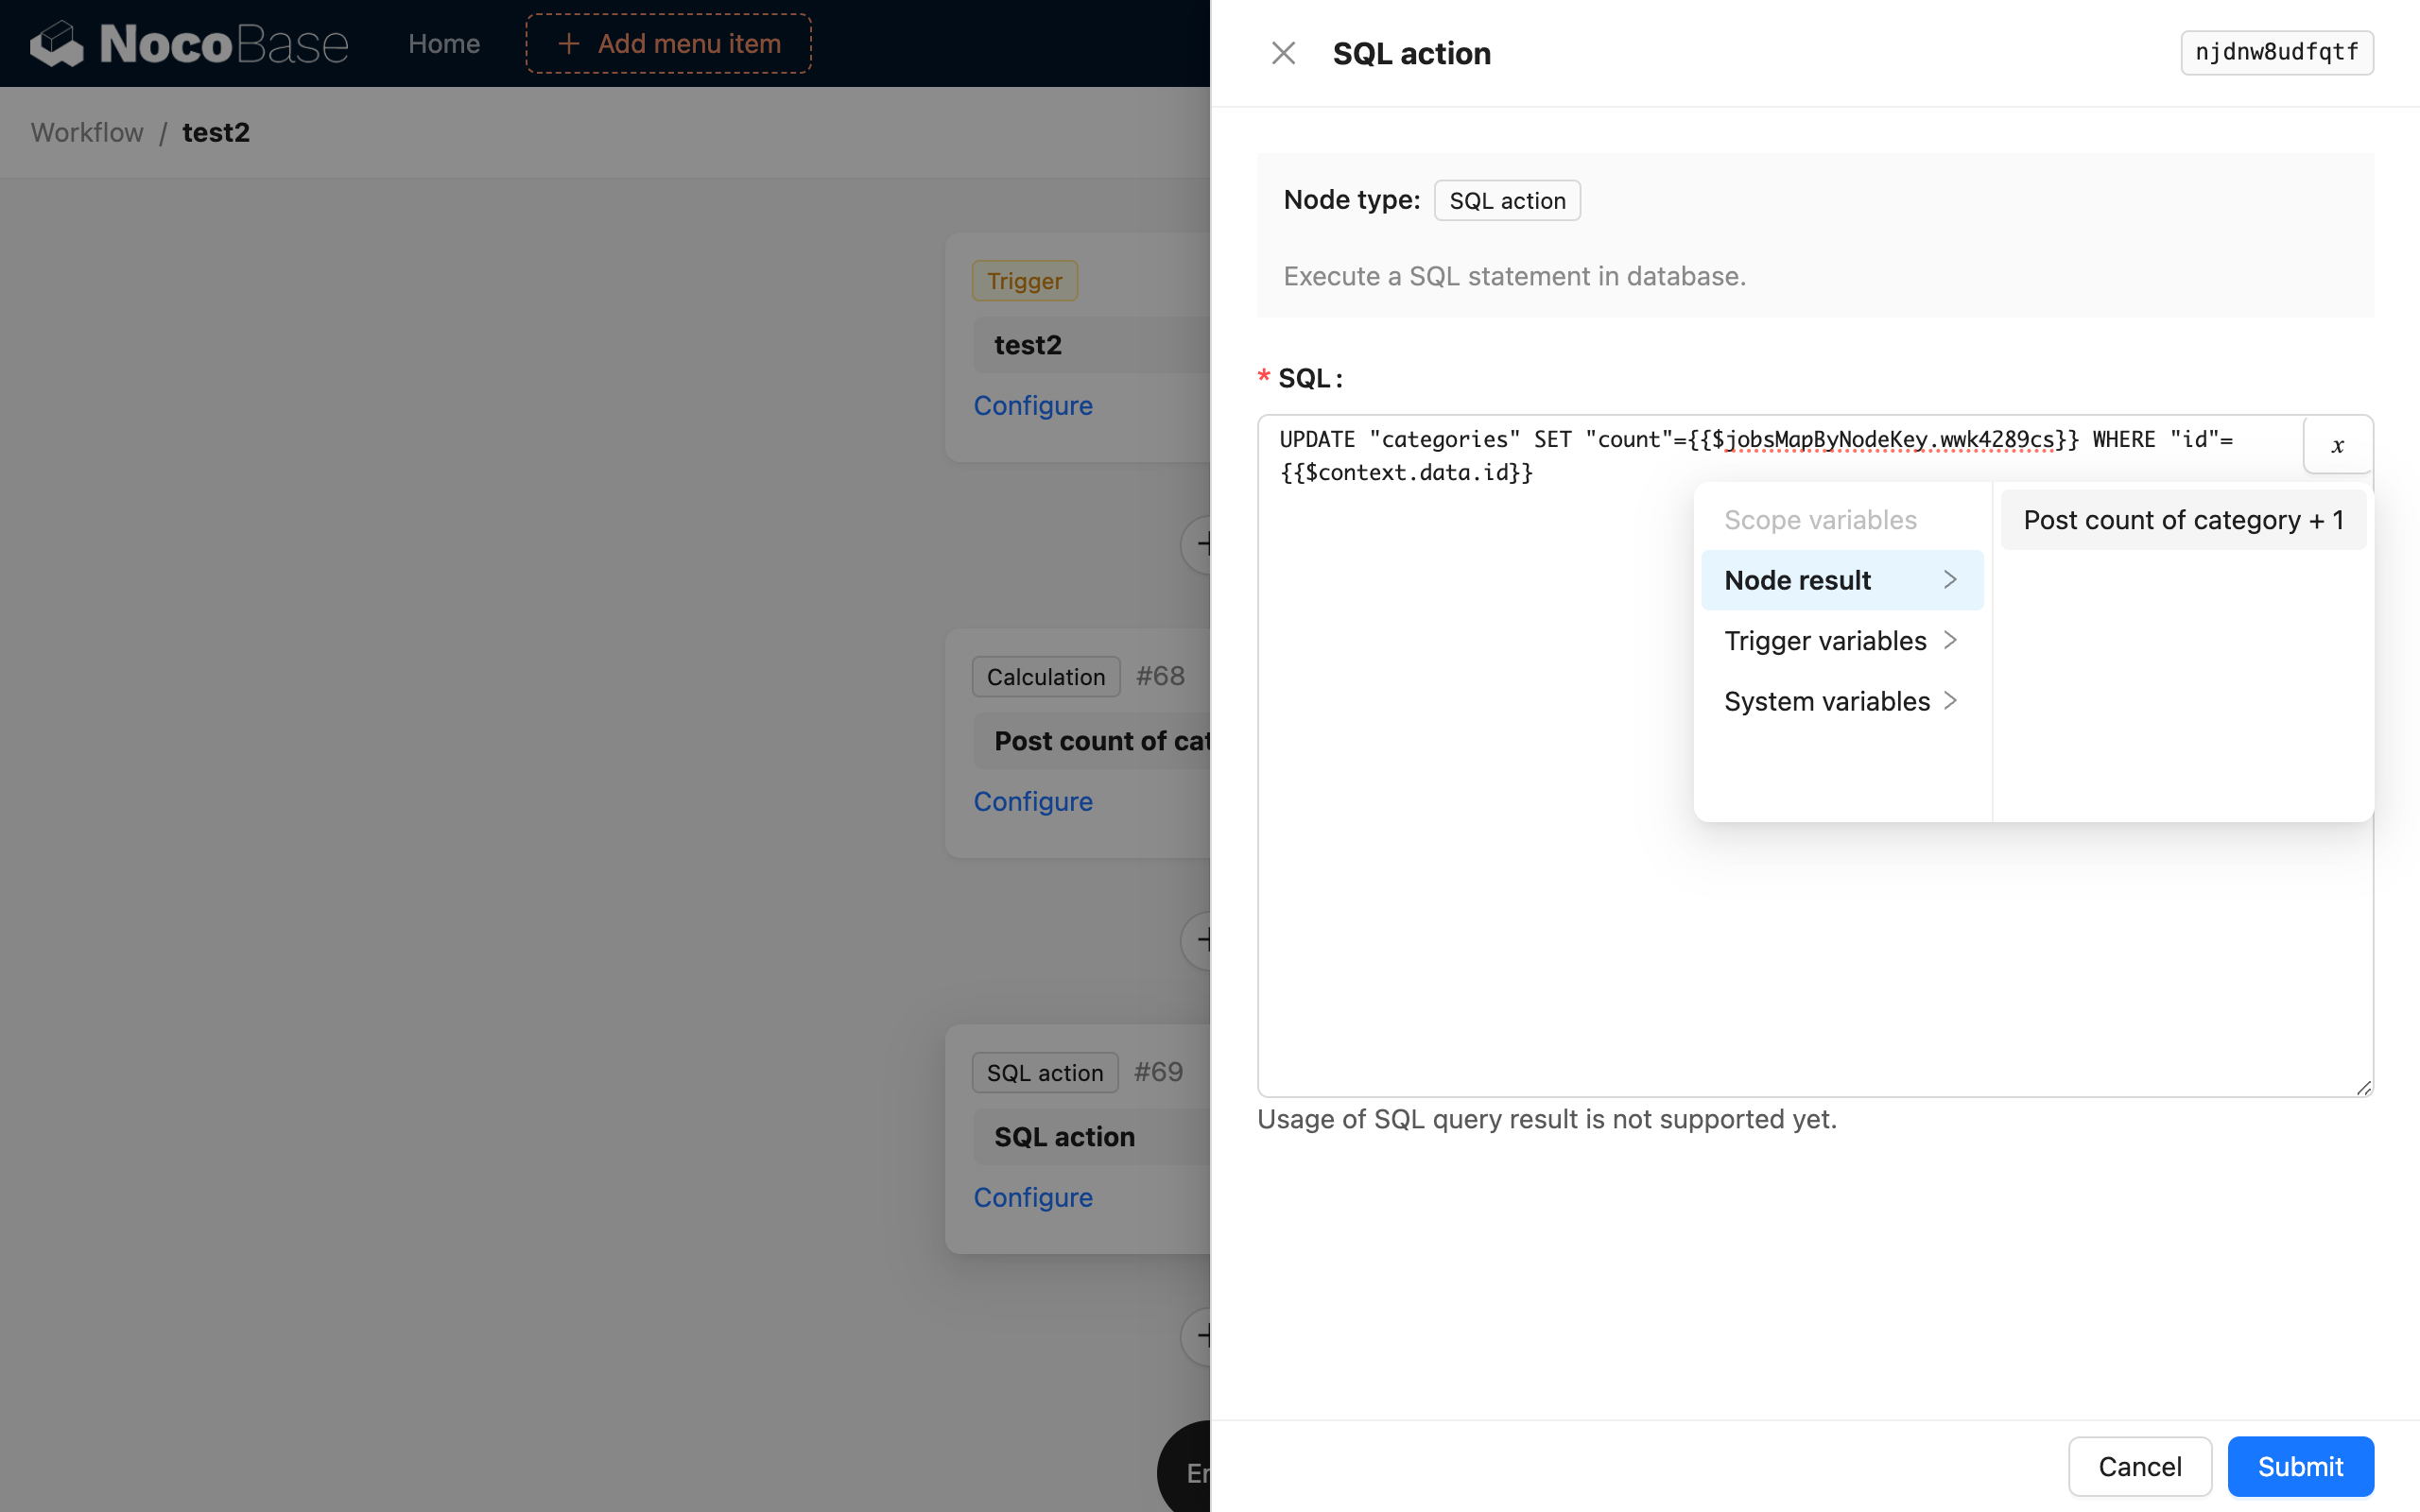
Task: Open Configure link under SQL action node
Action: click(x=1033, y=1197)
